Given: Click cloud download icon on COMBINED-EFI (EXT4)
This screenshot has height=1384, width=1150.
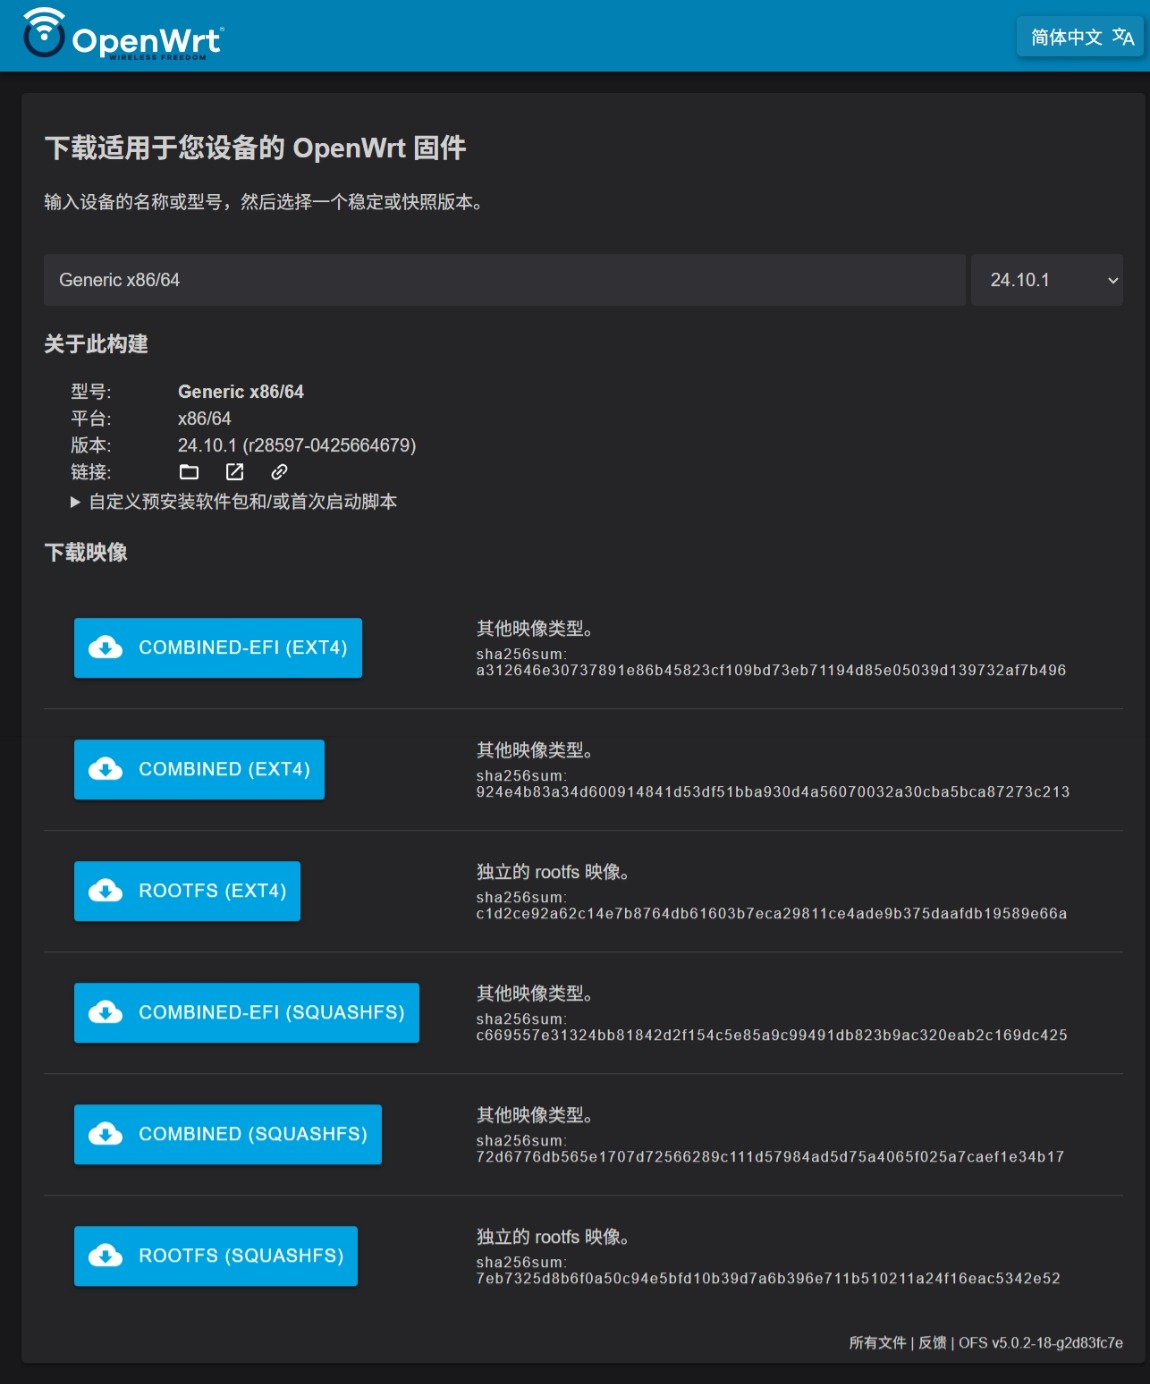Looking at the screenshot, I should point(105,648).
